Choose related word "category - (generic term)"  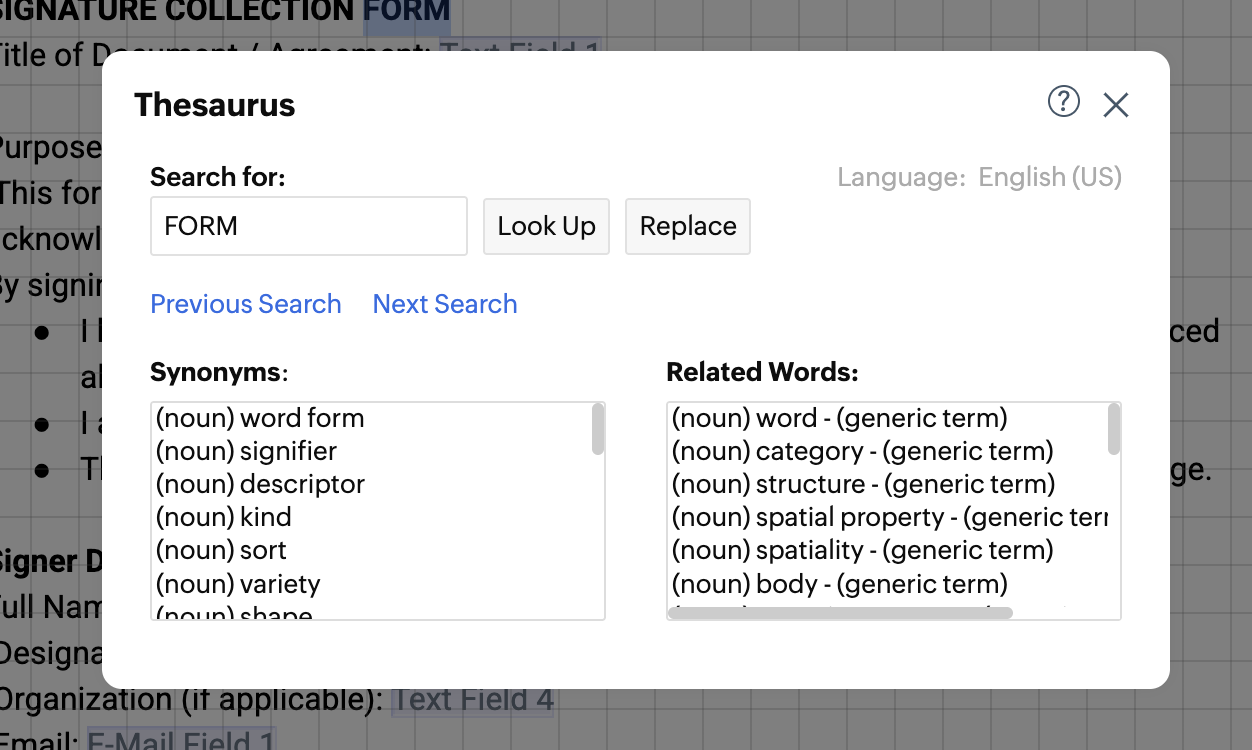pyautogui.click(x=862, y=451)
